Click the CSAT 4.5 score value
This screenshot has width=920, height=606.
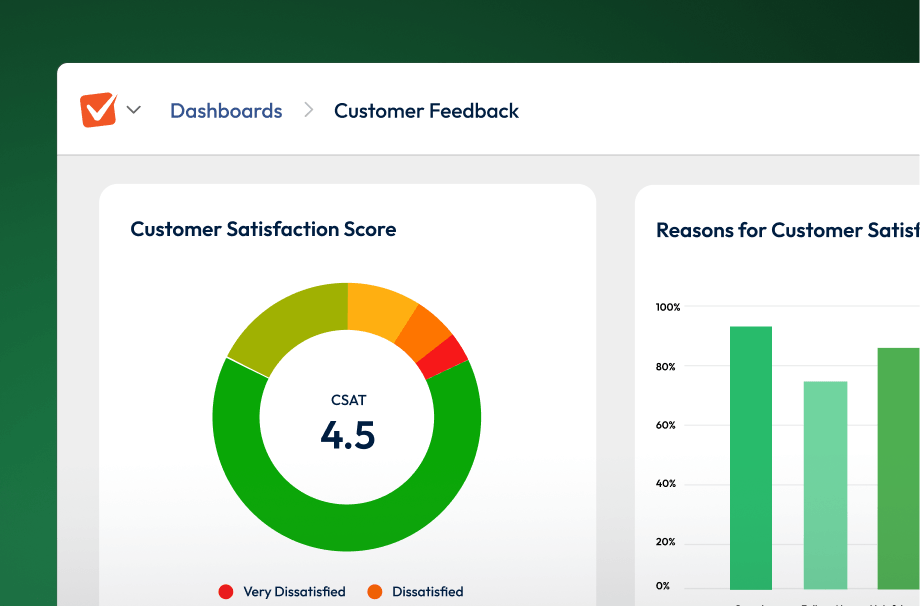347,434
